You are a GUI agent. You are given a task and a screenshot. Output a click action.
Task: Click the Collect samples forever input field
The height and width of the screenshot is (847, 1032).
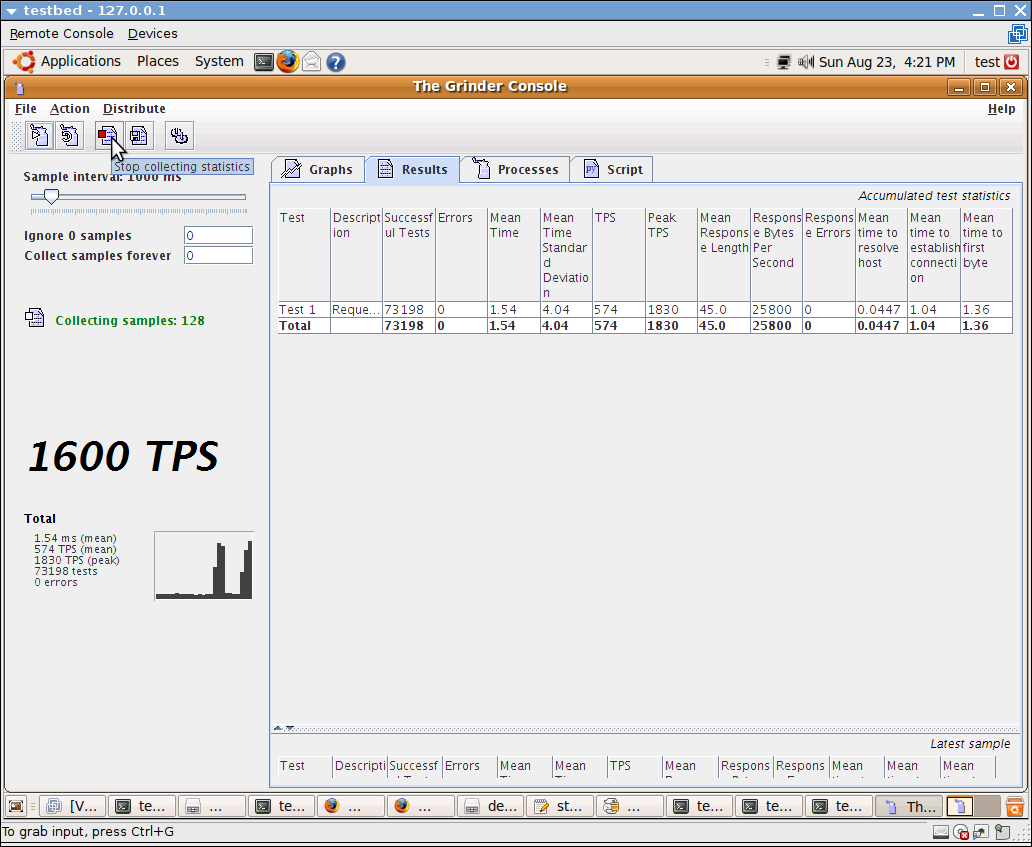218,255
